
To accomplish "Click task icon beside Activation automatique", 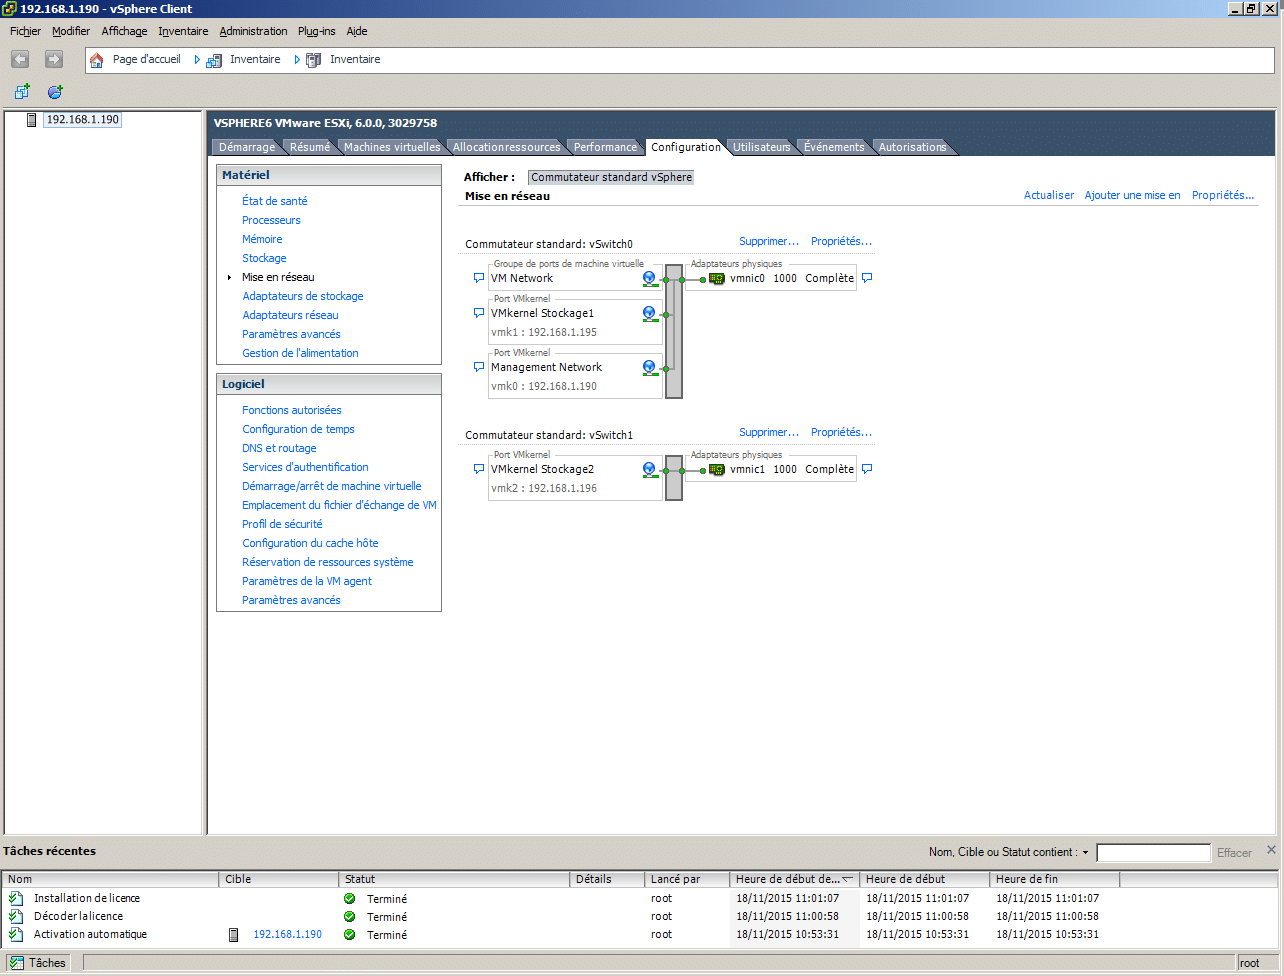I will (x=16, y=934).
